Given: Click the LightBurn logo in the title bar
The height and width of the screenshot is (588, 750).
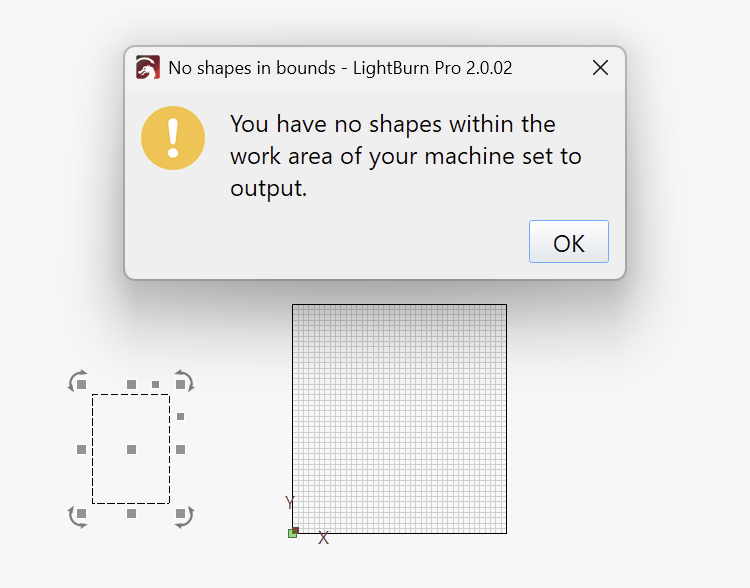Looking at the screenshot, I should (148, 68).
